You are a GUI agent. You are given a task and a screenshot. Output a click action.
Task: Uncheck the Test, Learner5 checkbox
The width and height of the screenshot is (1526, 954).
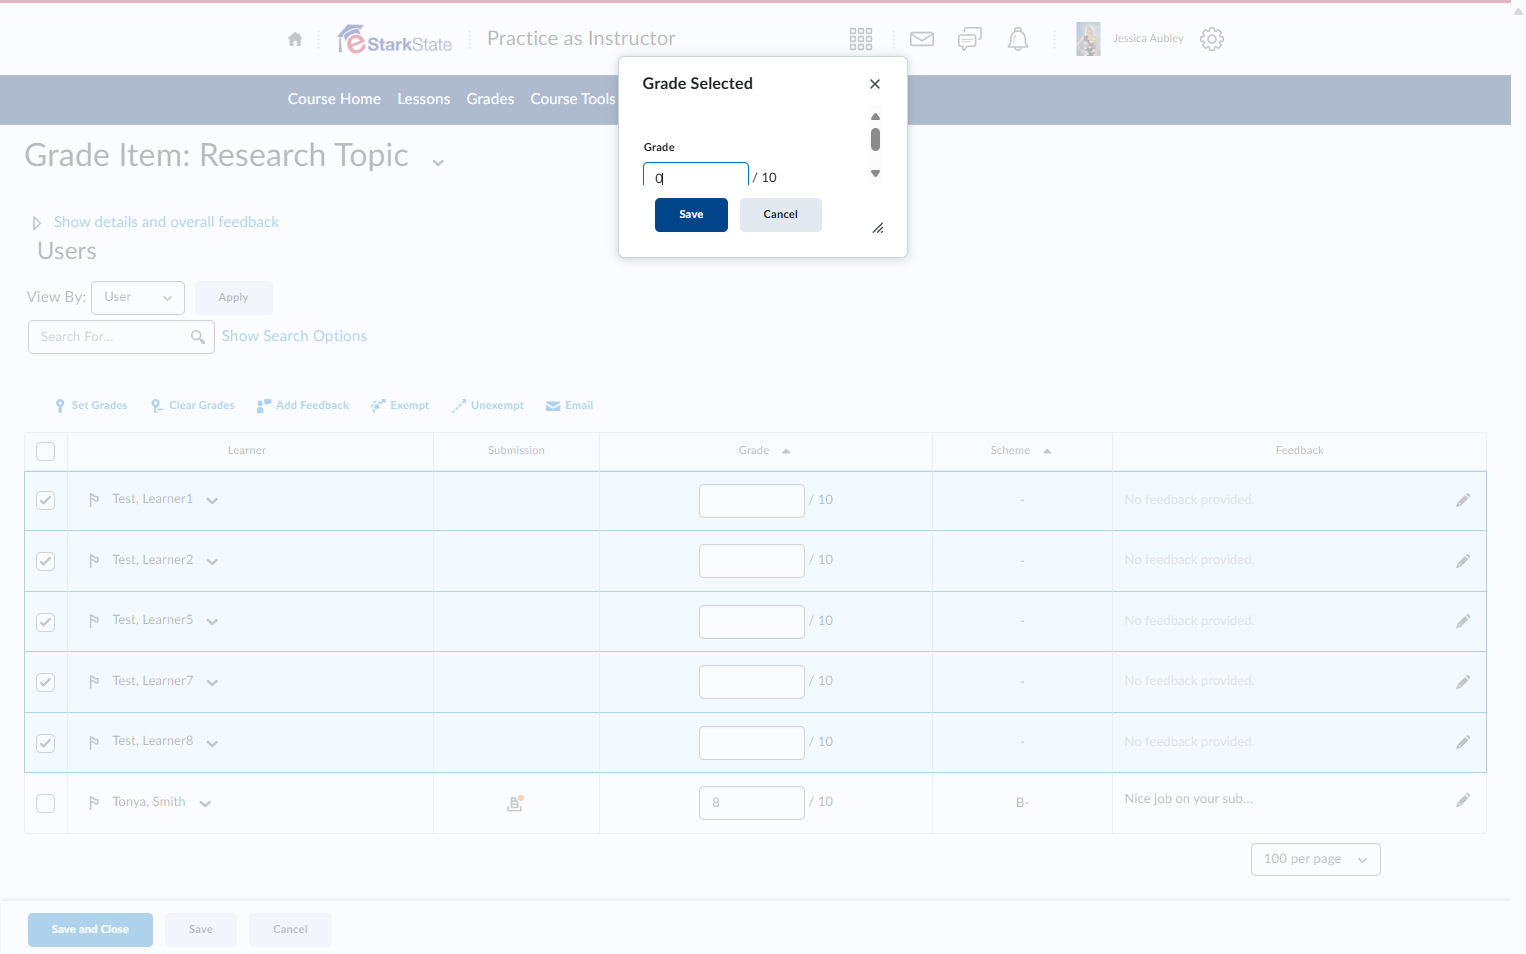coord(46,622)
